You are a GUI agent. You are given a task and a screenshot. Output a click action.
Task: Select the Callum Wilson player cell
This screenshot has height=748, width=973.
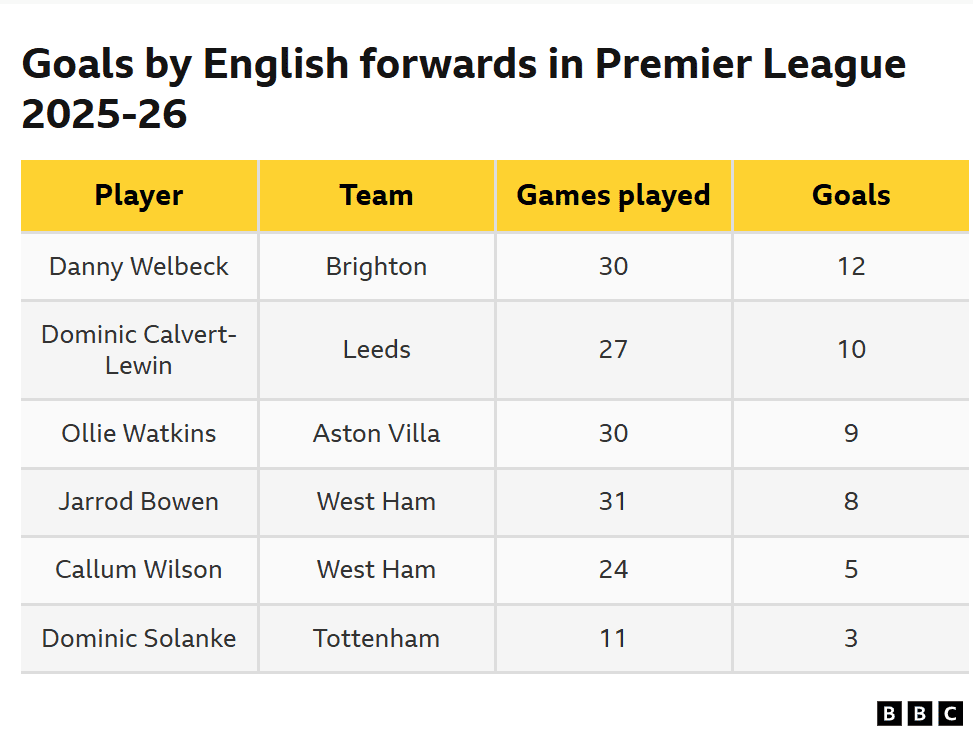point(139,569)
